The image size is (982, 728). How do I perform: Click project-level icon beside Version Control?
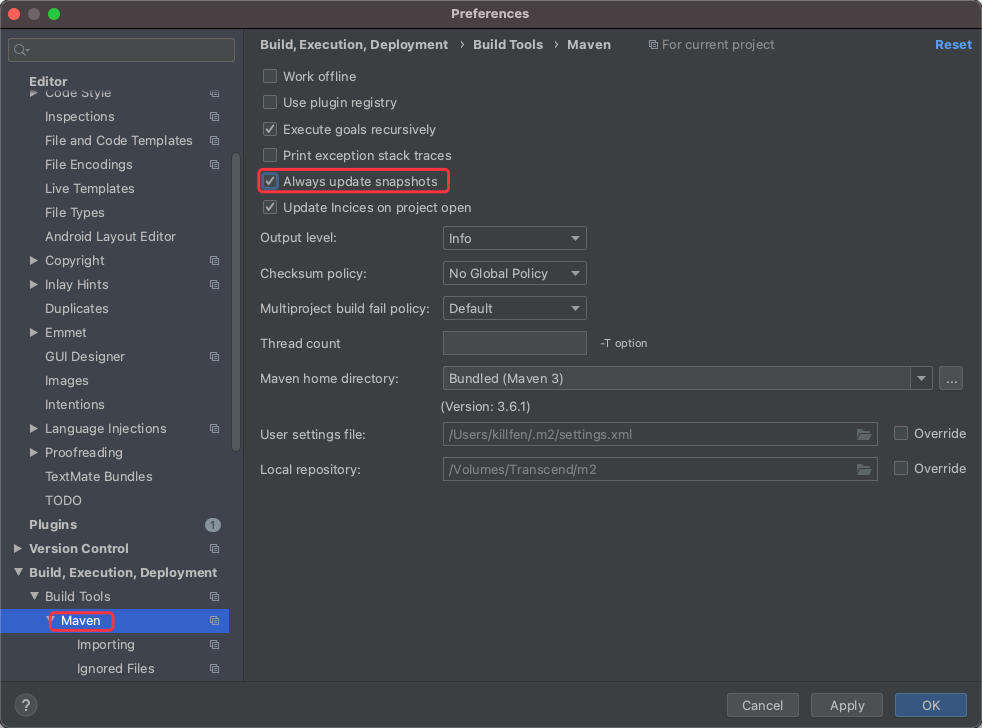coord(214,549)
